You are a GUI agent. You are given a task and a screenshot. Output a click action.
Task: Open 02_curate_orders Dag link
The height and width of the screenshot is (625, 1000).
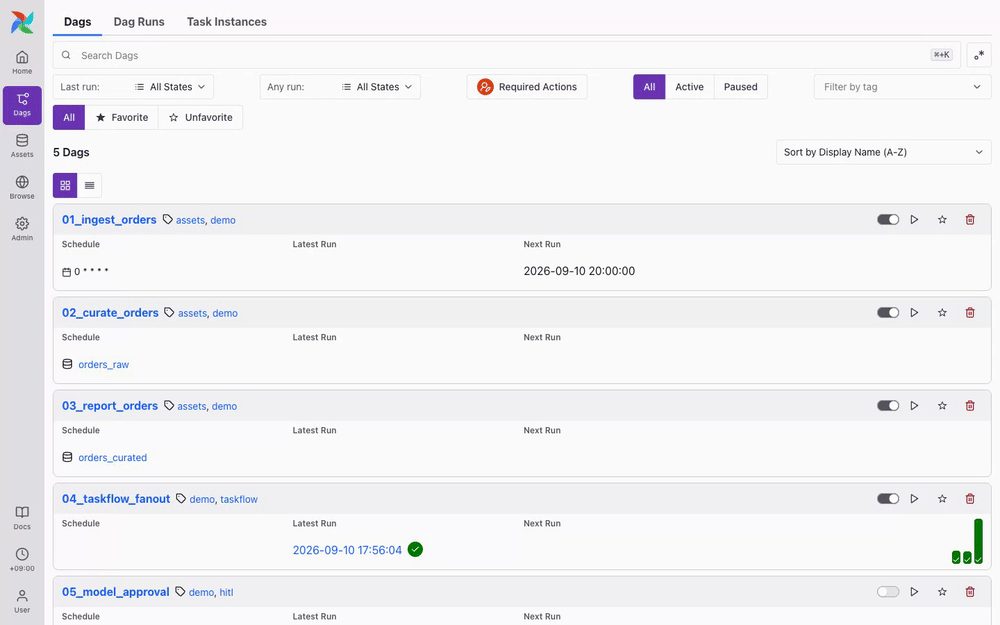pos(110,312)
